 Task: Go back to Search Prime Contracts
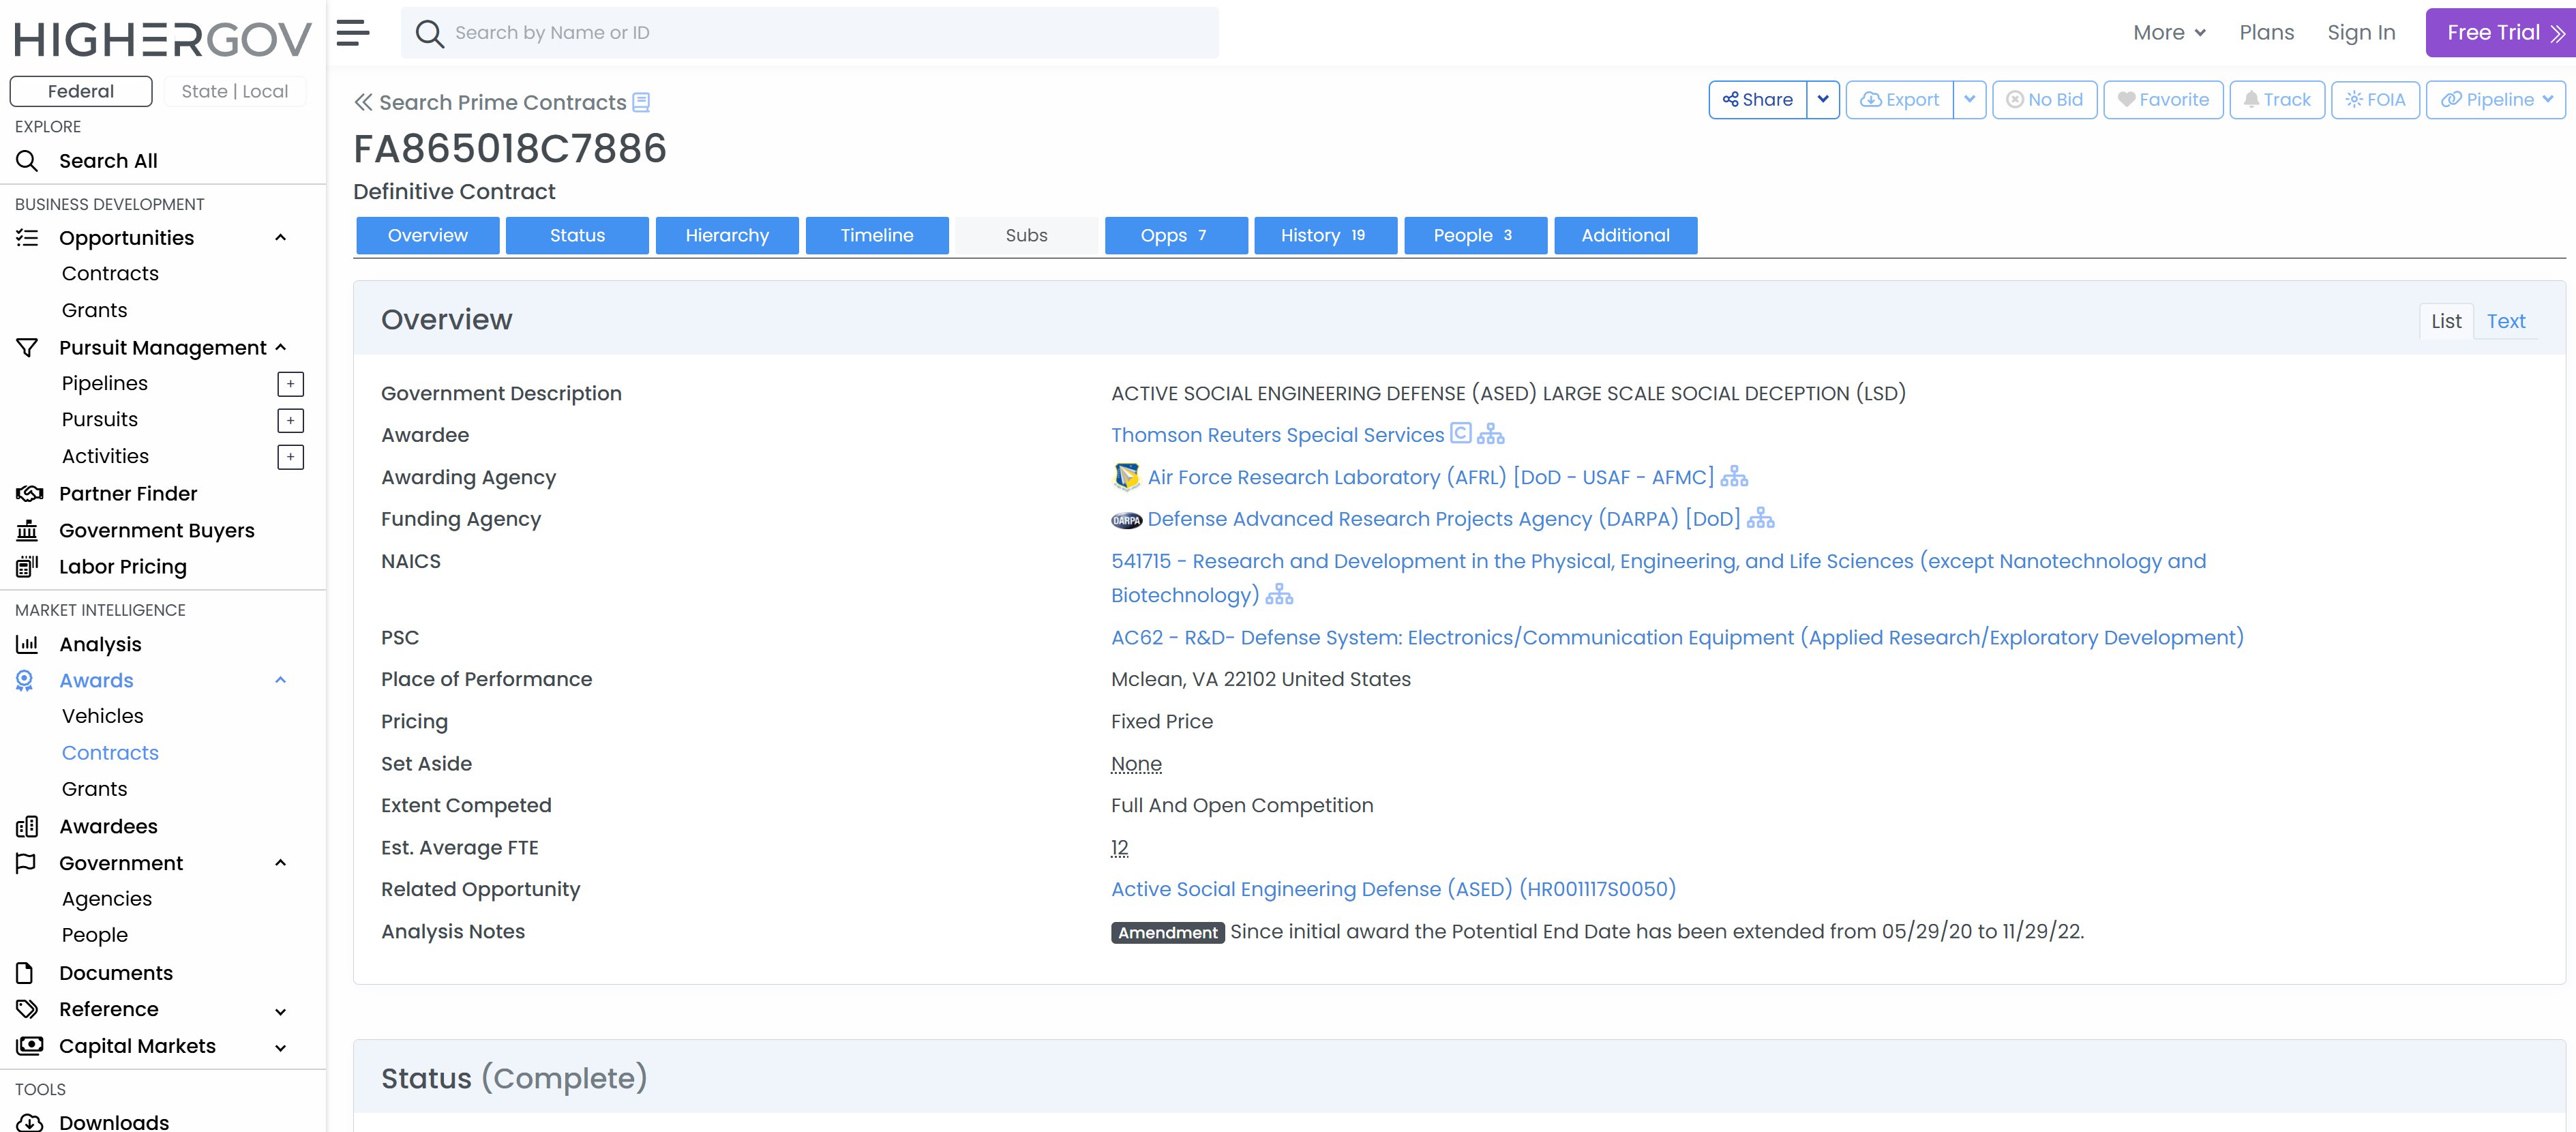point(490,102)
